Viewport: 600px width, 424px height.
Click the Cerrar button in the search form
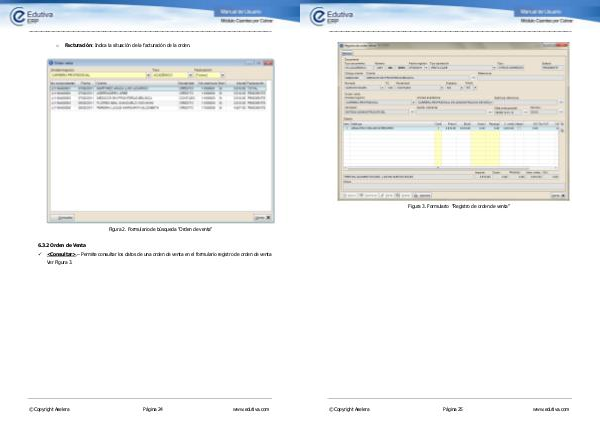pyautogui.click(x=258, y=217)
